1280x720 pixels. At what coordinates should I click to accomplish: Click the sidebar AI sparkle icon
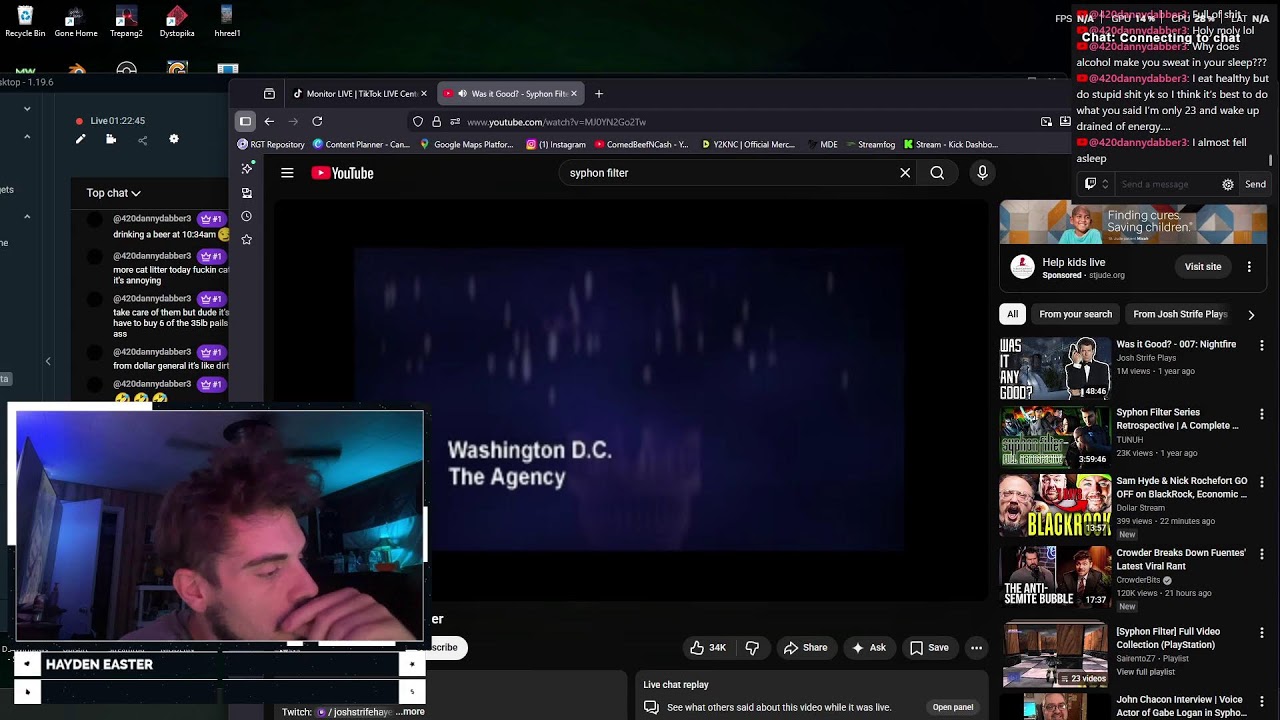point(246,168)
